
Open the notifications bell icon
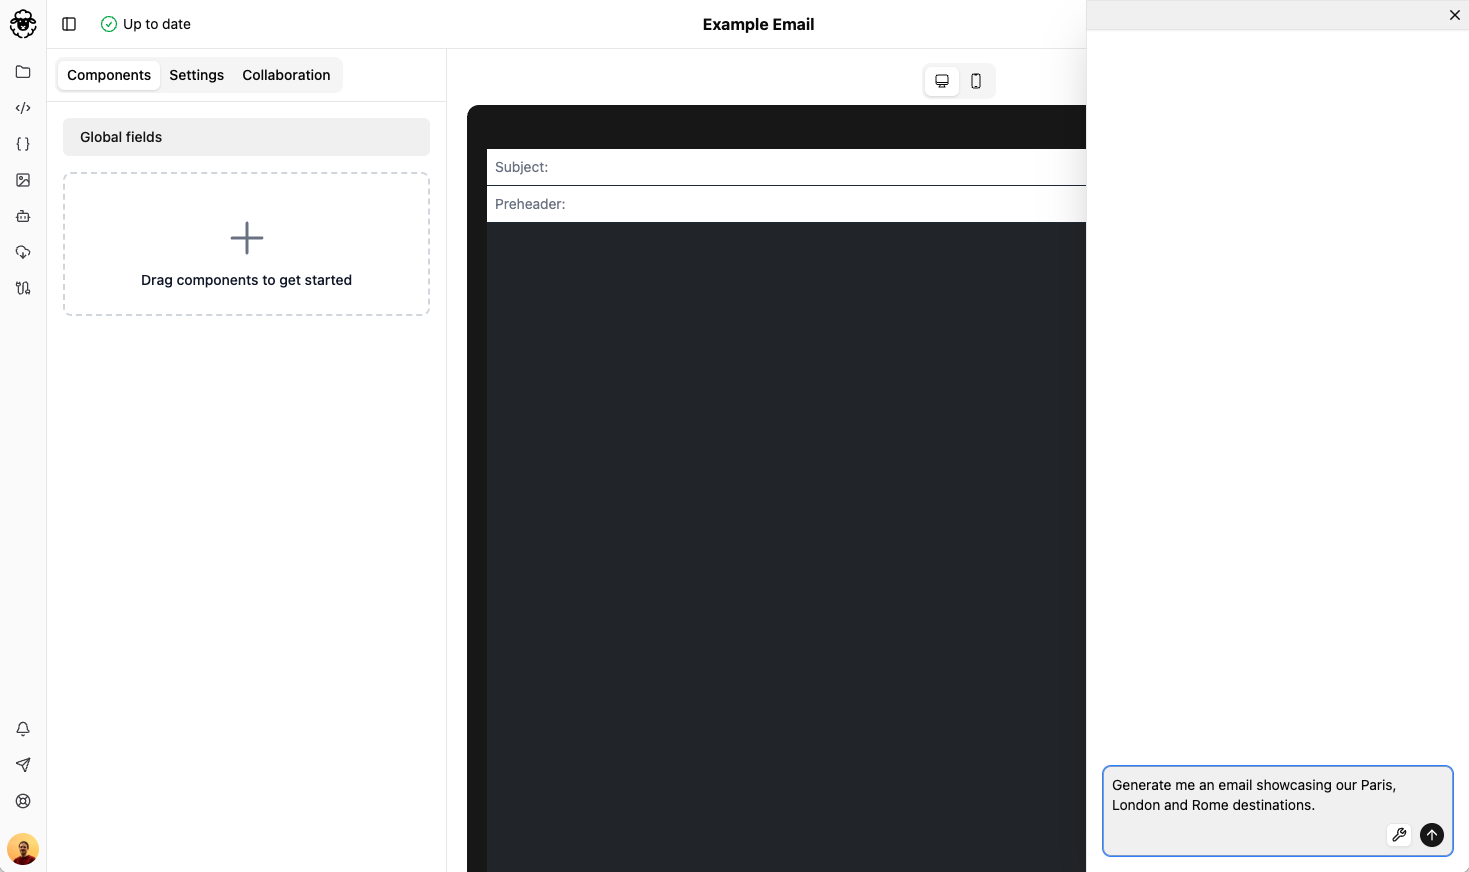coord(23,729)
